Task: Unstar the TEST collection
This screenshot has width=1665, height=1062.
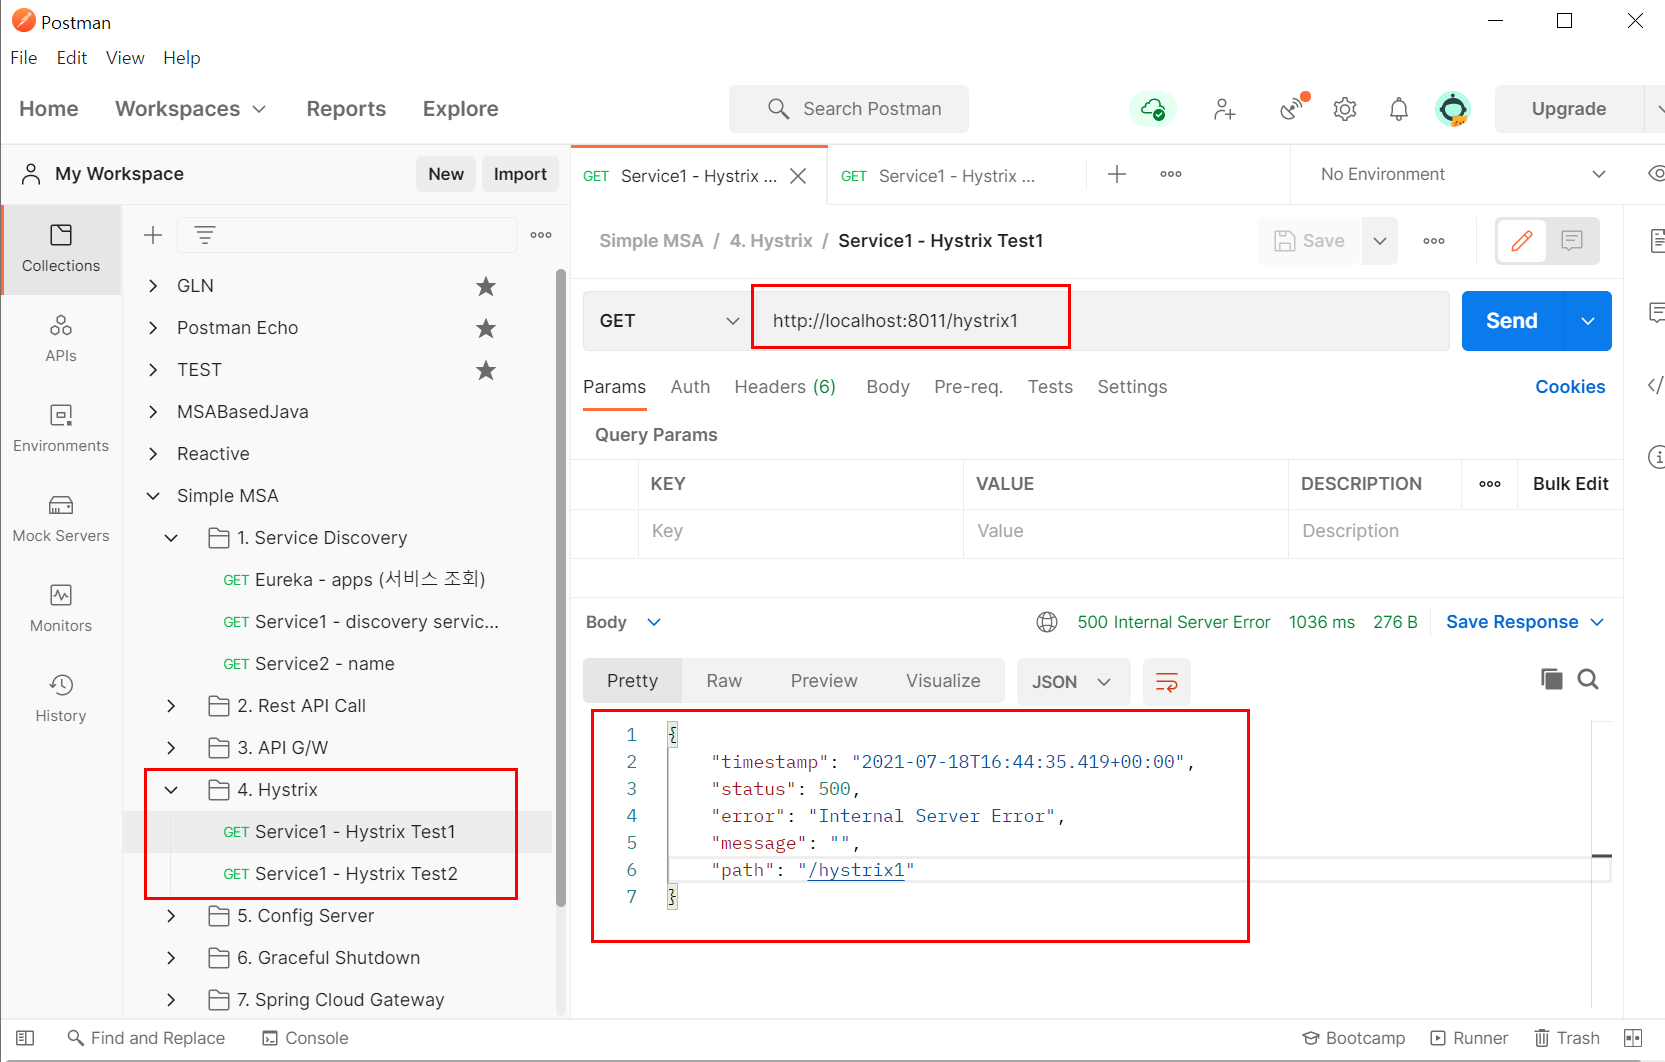Action: coord(486,371)
